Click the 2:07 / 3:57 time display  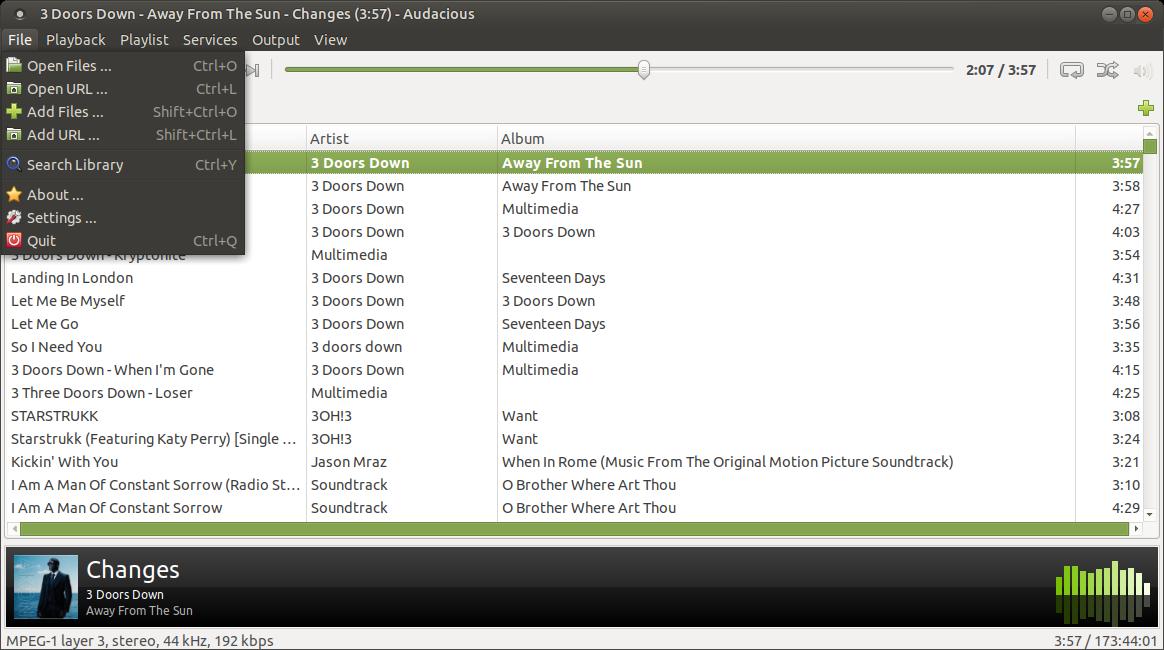1000,70
